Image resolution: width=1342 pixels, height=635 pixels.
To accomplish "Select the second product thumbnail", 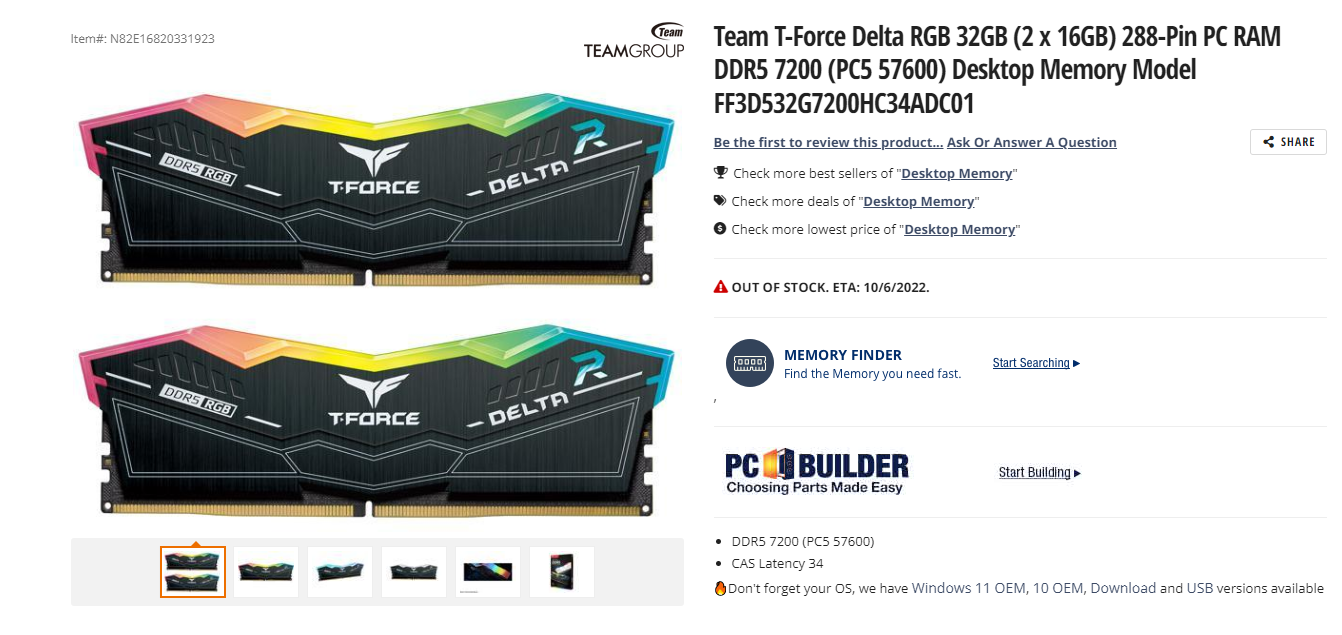I will [x=267, y=572].
